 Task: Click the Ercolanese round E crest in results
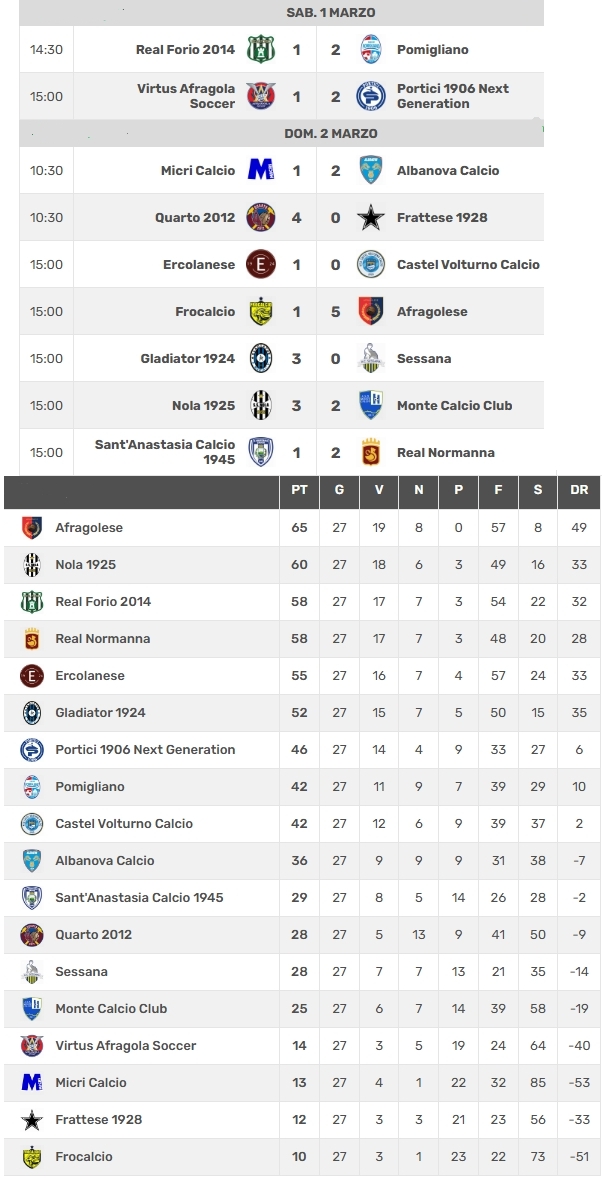(261, 264)
